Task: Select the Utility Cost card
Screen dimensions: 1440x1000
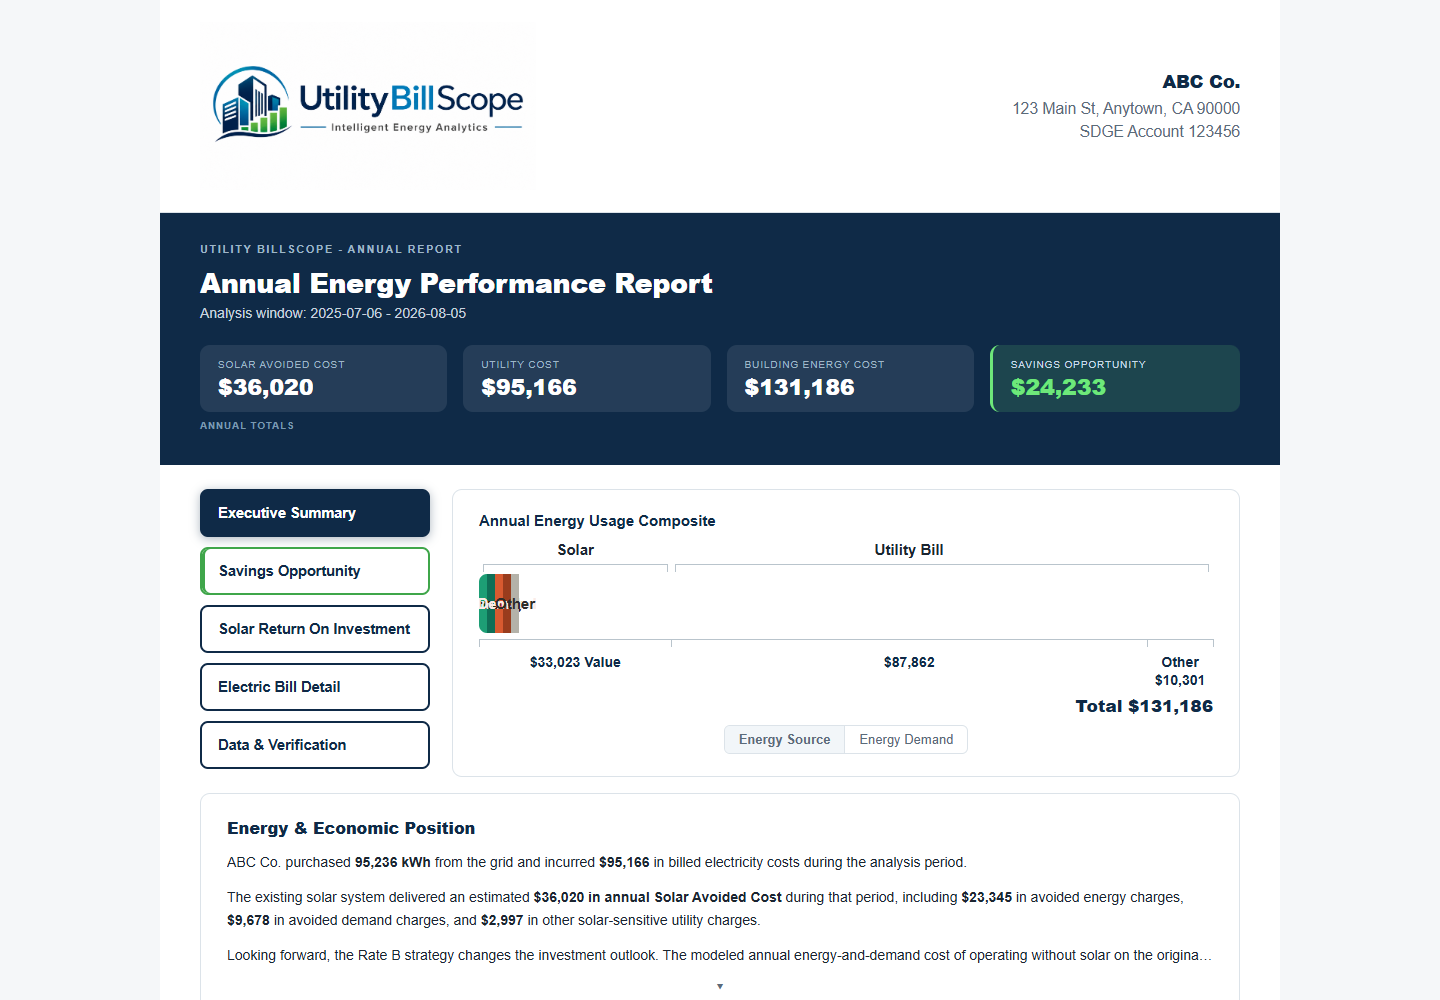Action: click(x=587, y=378)
